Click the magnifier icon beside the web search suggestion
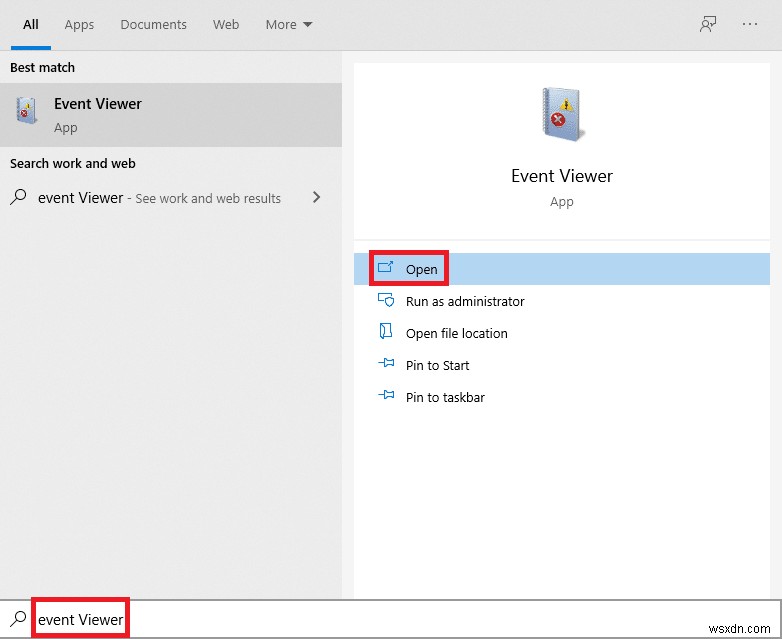 tap(19, 198)
